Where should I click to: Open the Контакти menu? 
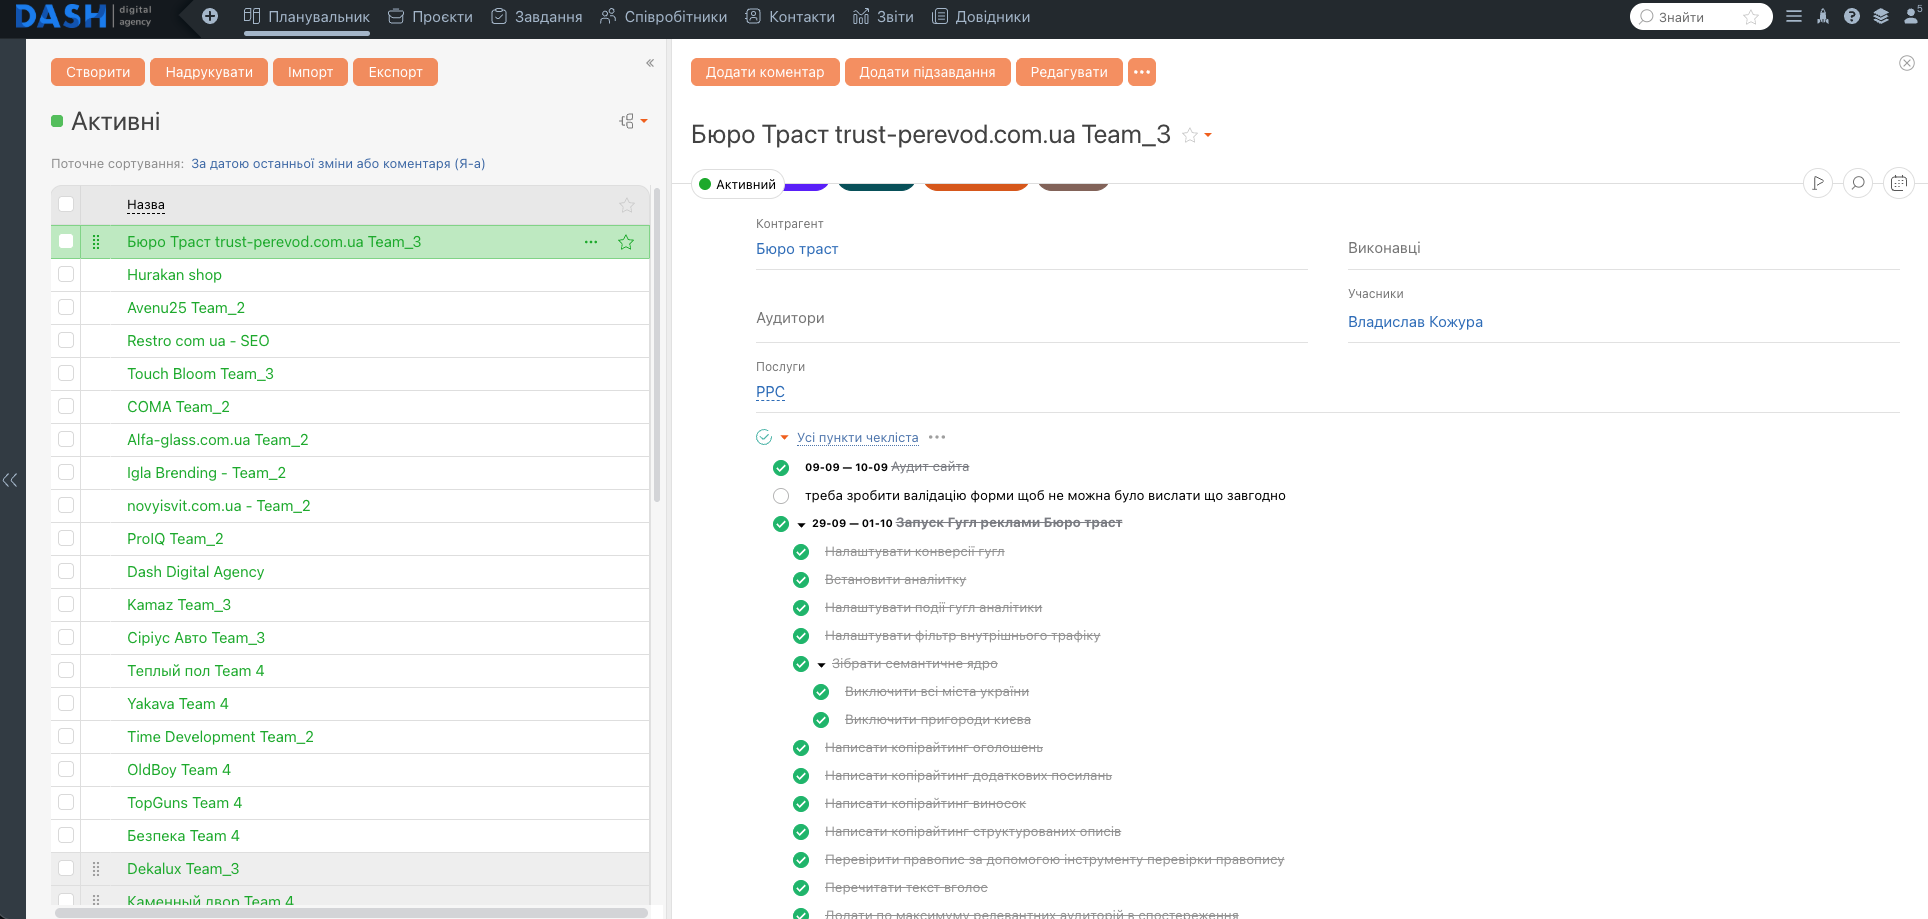(790, 16)
